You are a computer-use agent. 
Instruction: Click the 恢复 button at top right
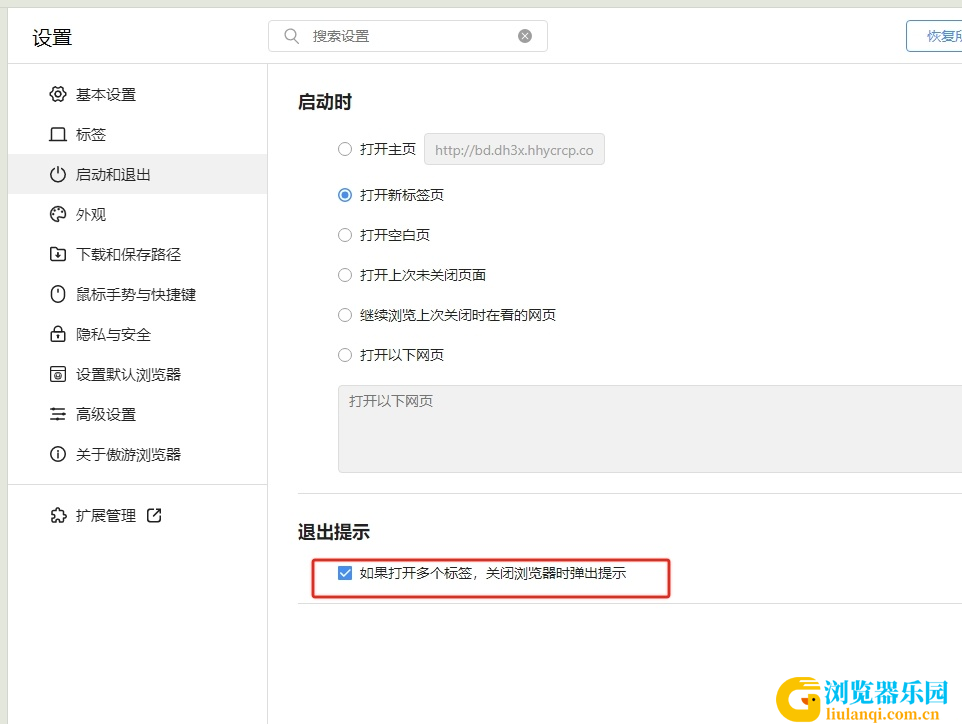click(x=934, y=36)
